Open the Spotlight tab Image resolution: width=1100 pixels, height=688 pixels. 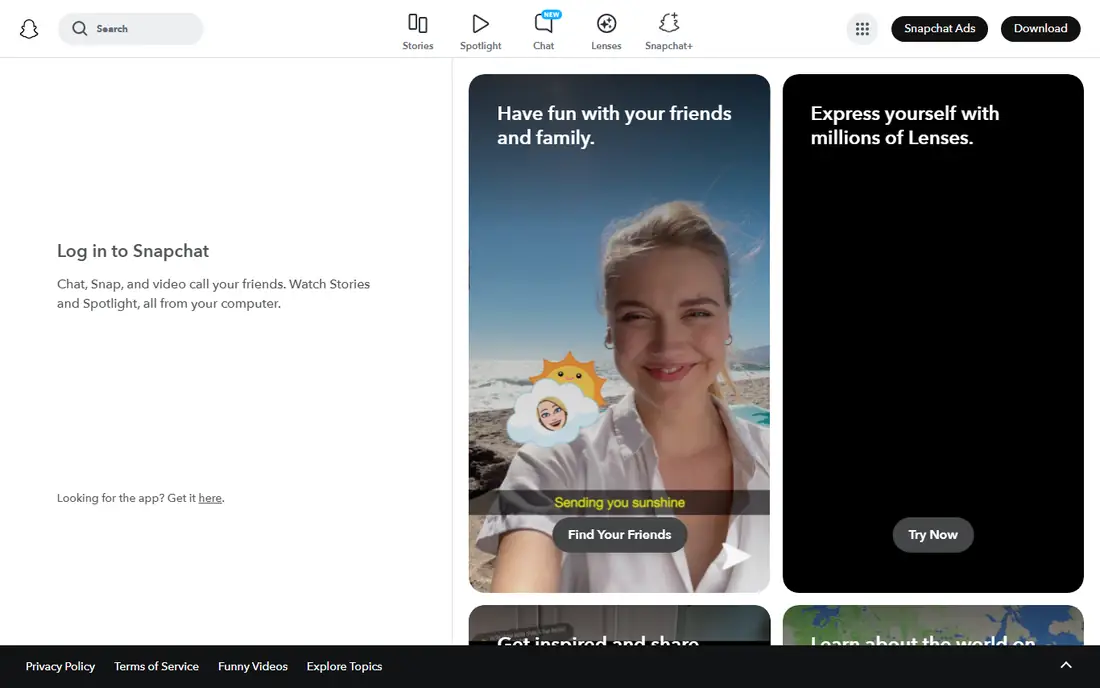481,32
